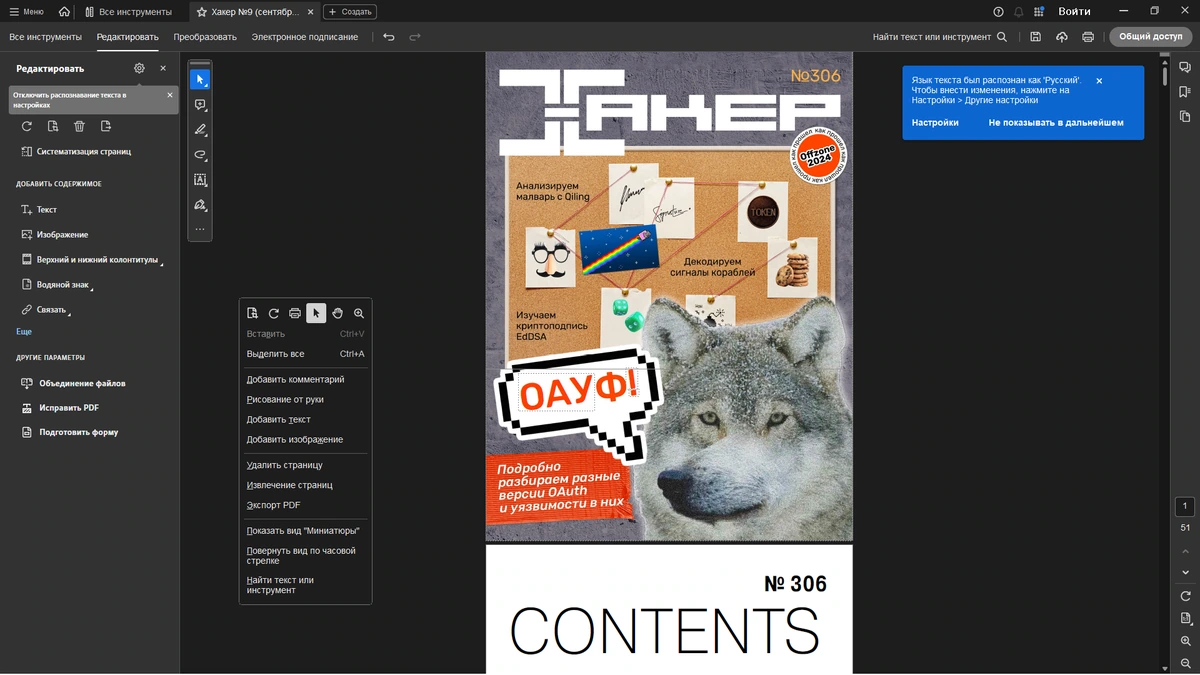Click the "Войти" sign-in button
This screenshot has height=675, width=1200.
pyautogui.click(x=1074, y=12)
